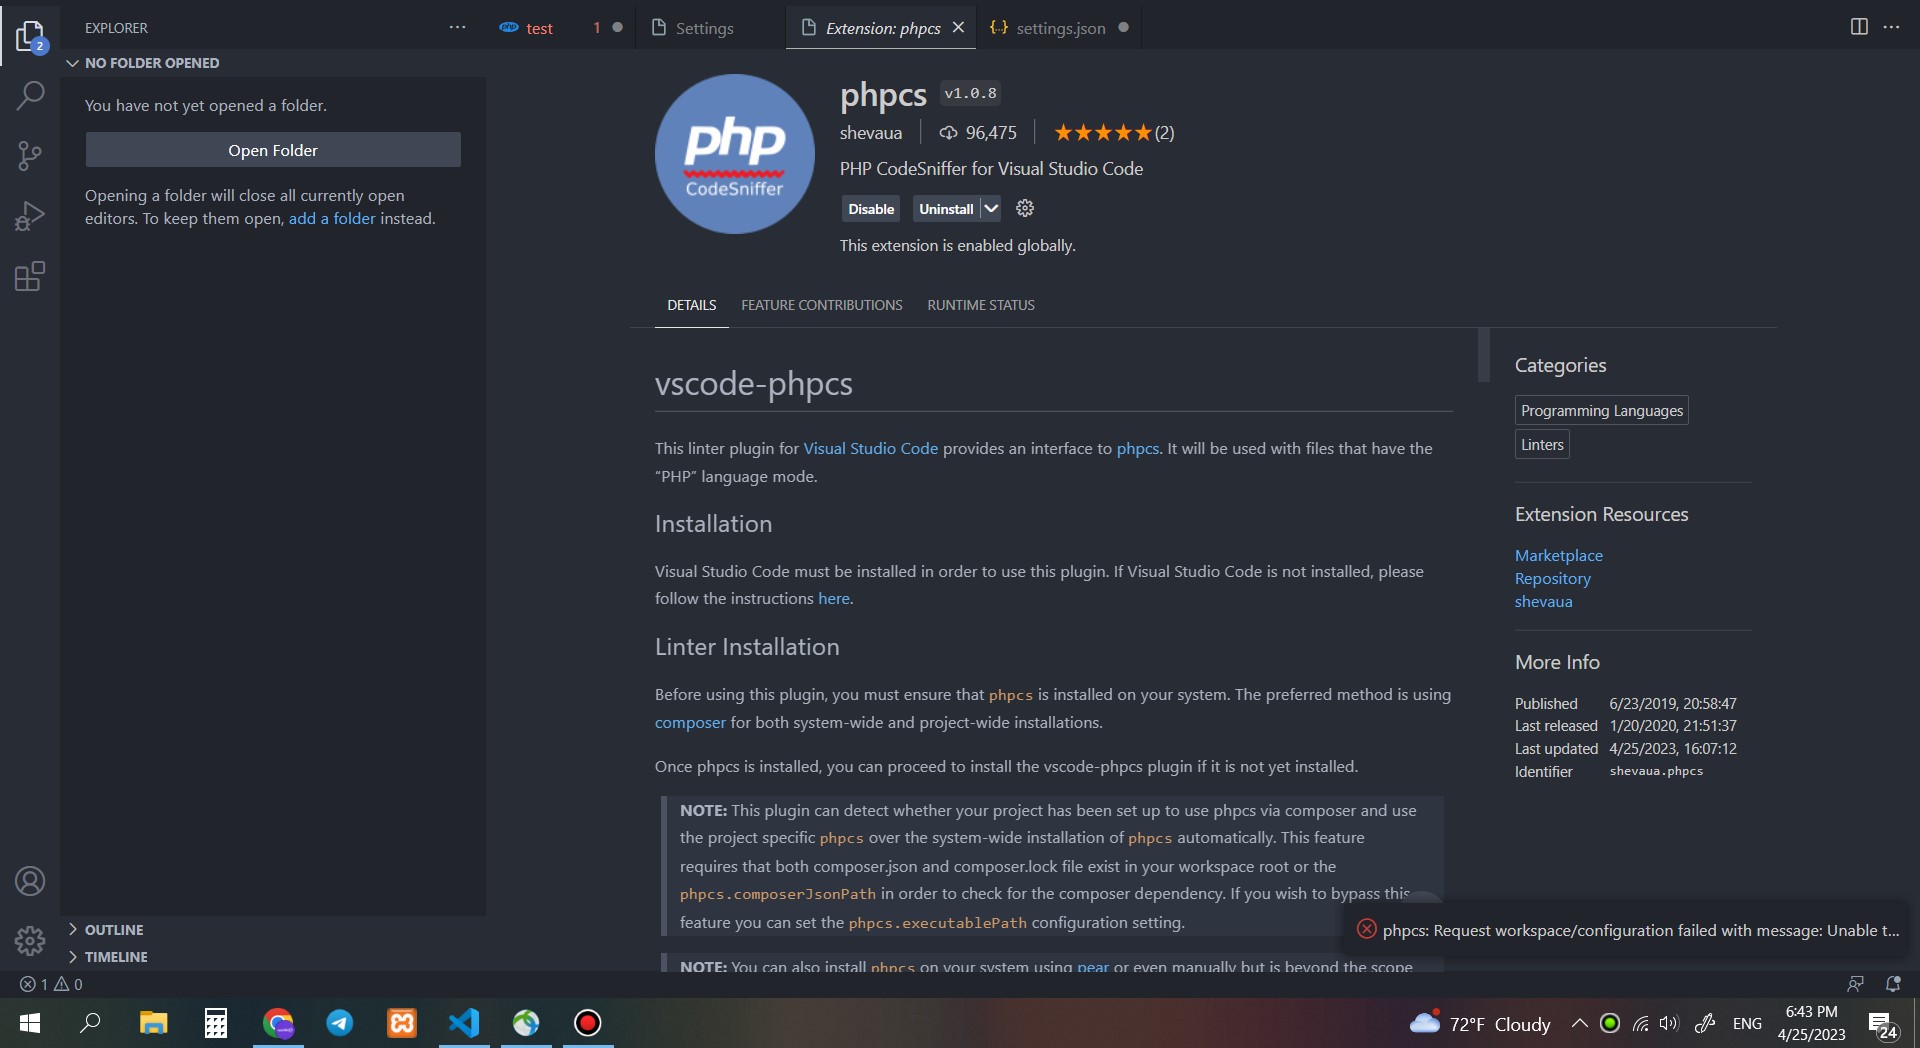Click the Disable extension button
Viewport: 1920px width, 1048px height.
(871, 209)
